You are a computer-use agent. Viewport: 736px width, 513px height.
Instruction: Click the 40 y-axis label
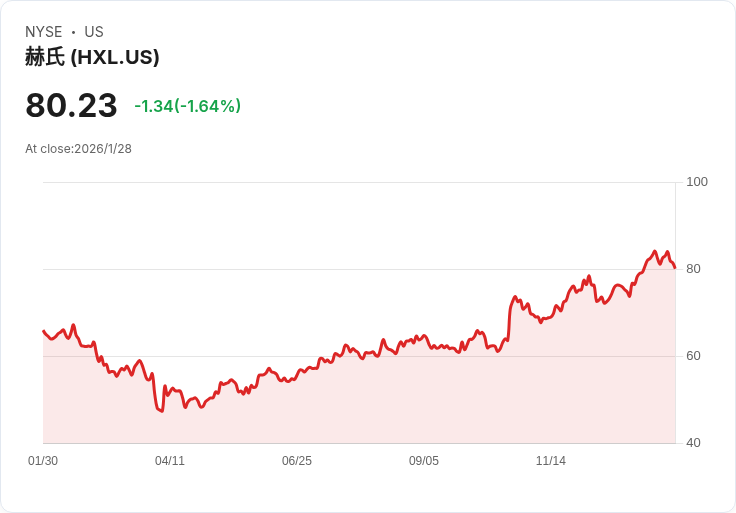[693, 443]
